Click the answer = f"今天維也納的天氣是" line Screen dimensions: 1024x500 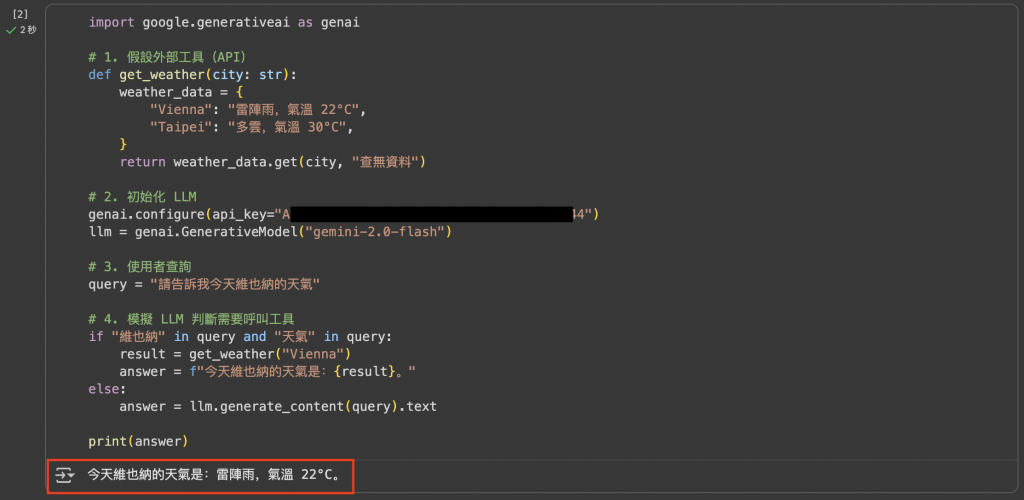[x=268, y=372]
